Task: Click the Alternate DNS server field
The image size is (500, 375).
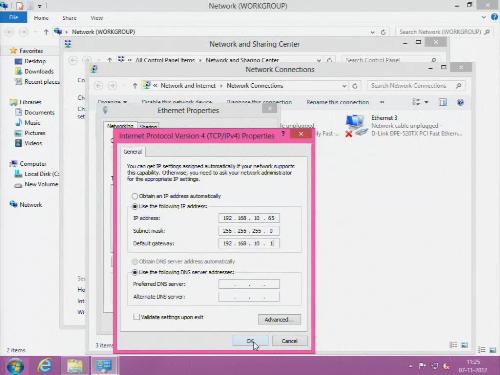Action: tap(249, 297)
